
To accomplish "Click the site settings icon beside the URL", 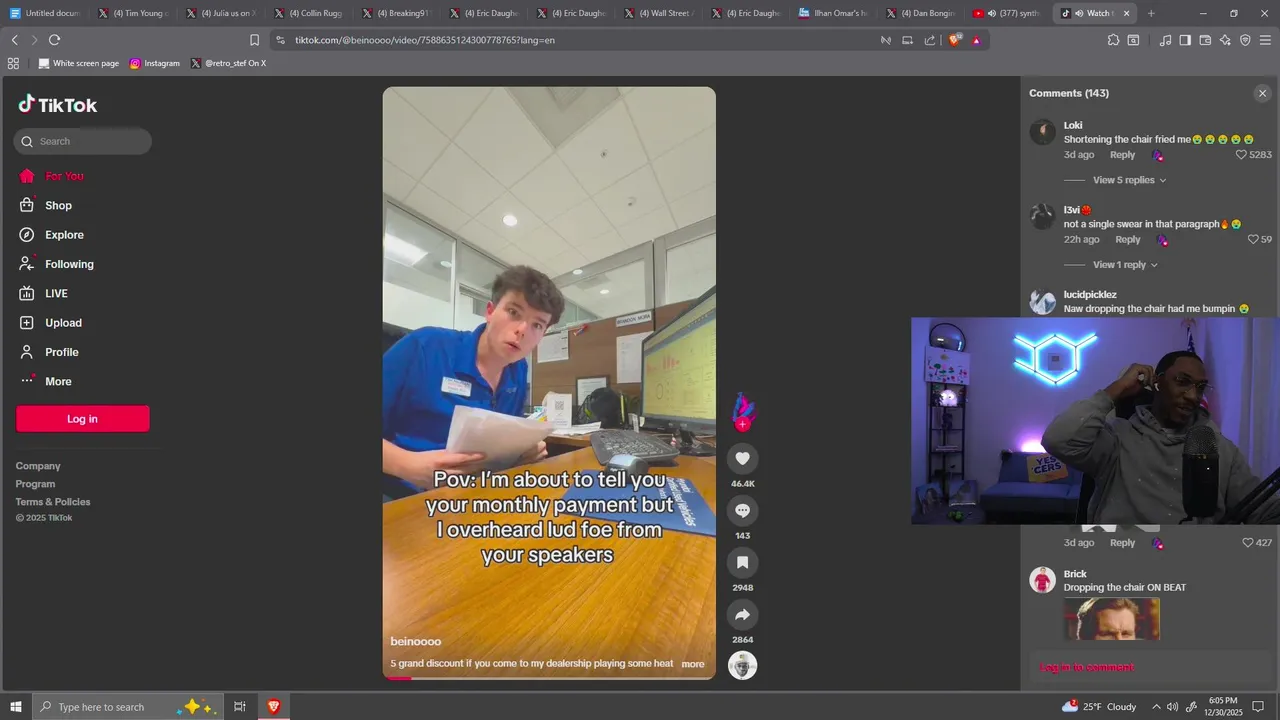I will [280, 40].
